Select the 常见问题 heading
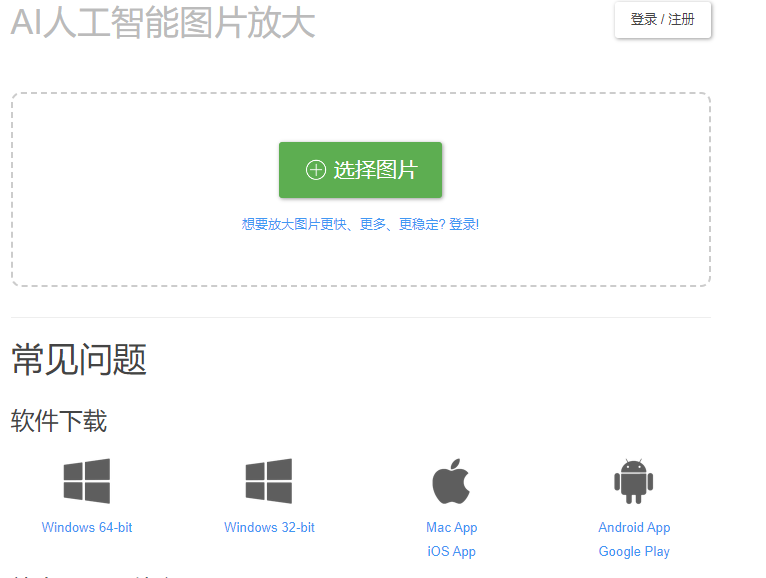Screen dimensions: 766x578 [79, 359]
